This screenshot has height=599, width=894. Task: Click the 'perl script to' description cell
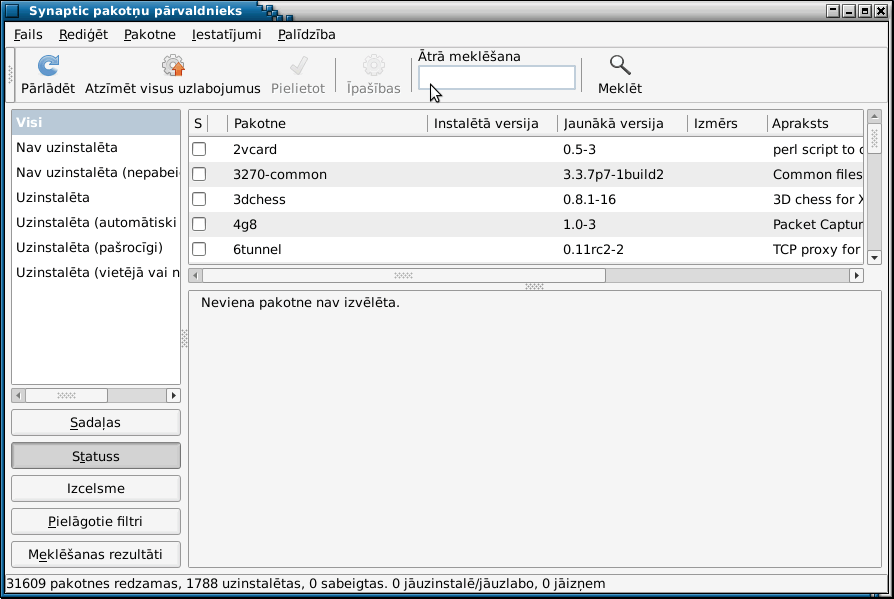[818, 149]
